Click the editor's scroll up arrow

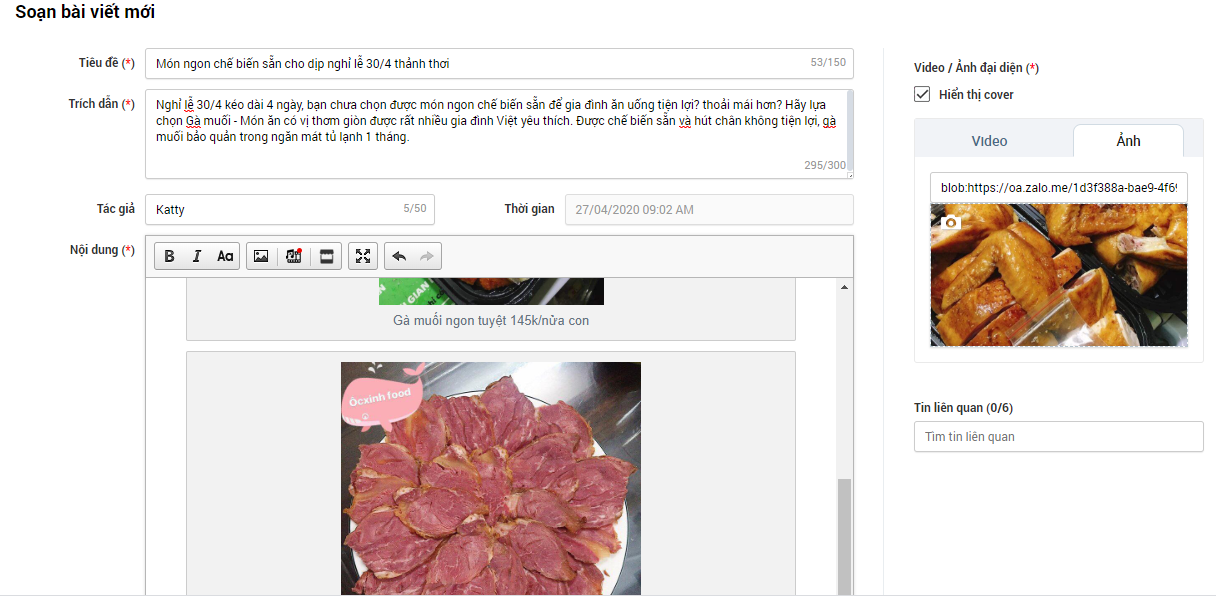(x=844, y=287)
